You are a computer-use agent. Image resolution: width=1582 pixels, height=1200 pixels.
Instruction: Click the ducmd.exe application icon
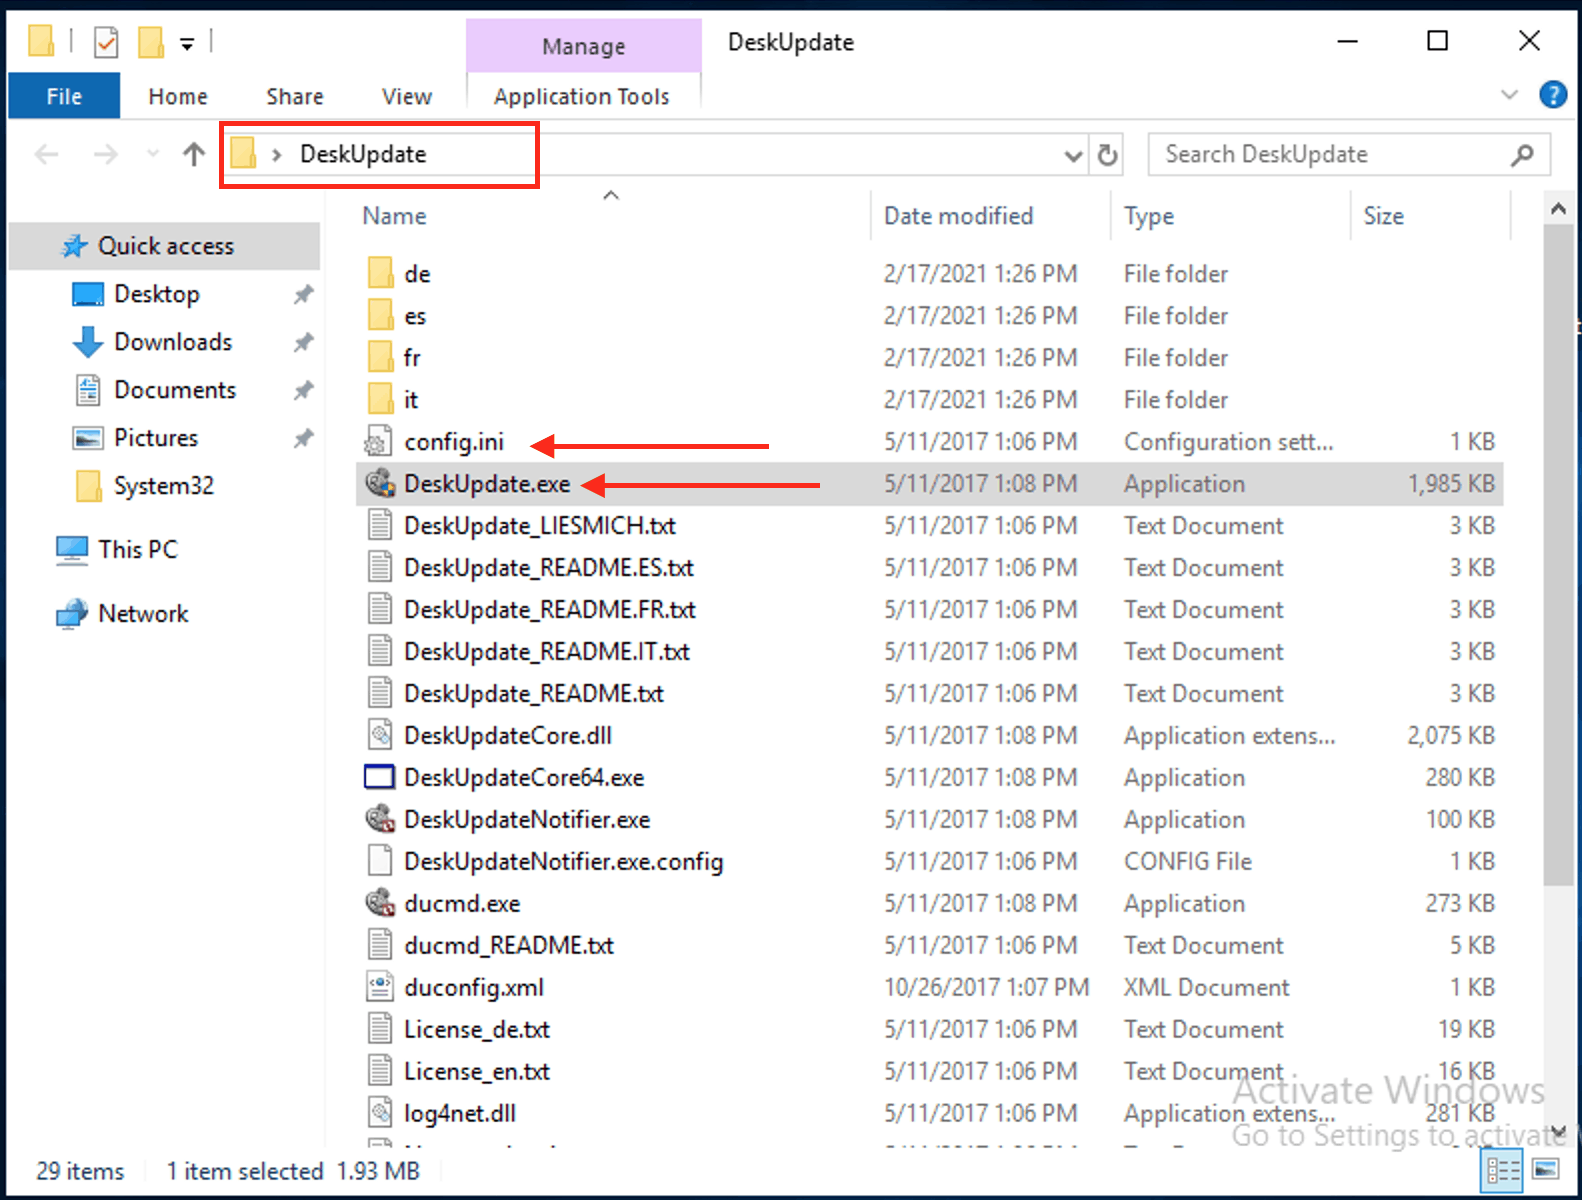click(380, 903)
